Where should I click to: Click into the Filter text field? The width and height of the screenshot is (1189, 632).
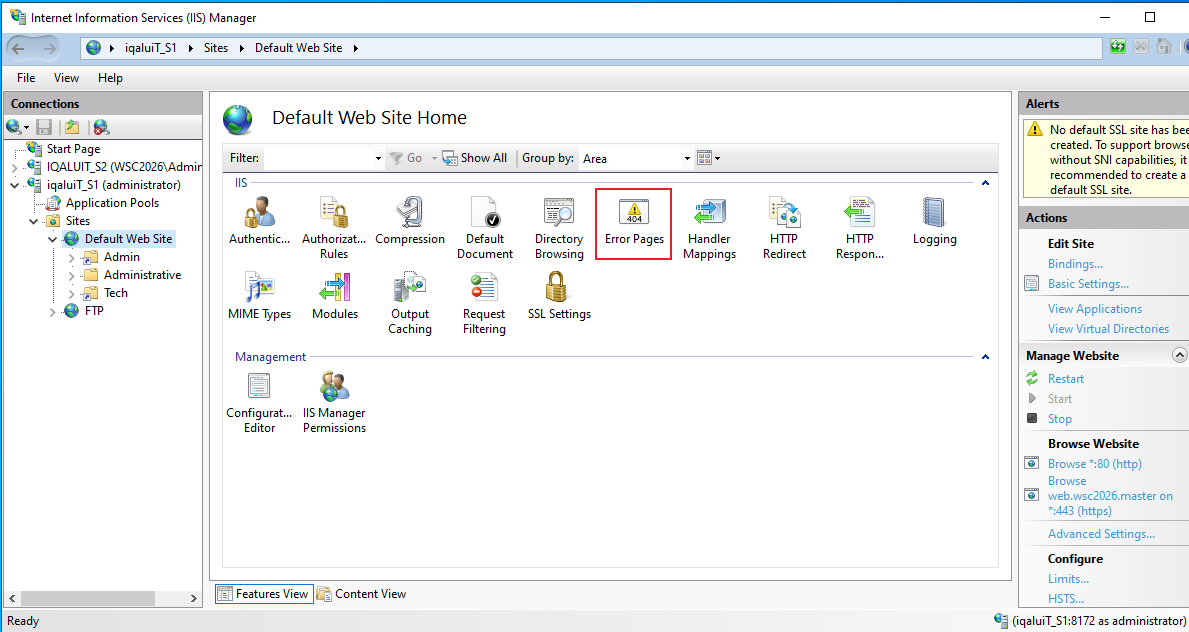pos(324,158)
